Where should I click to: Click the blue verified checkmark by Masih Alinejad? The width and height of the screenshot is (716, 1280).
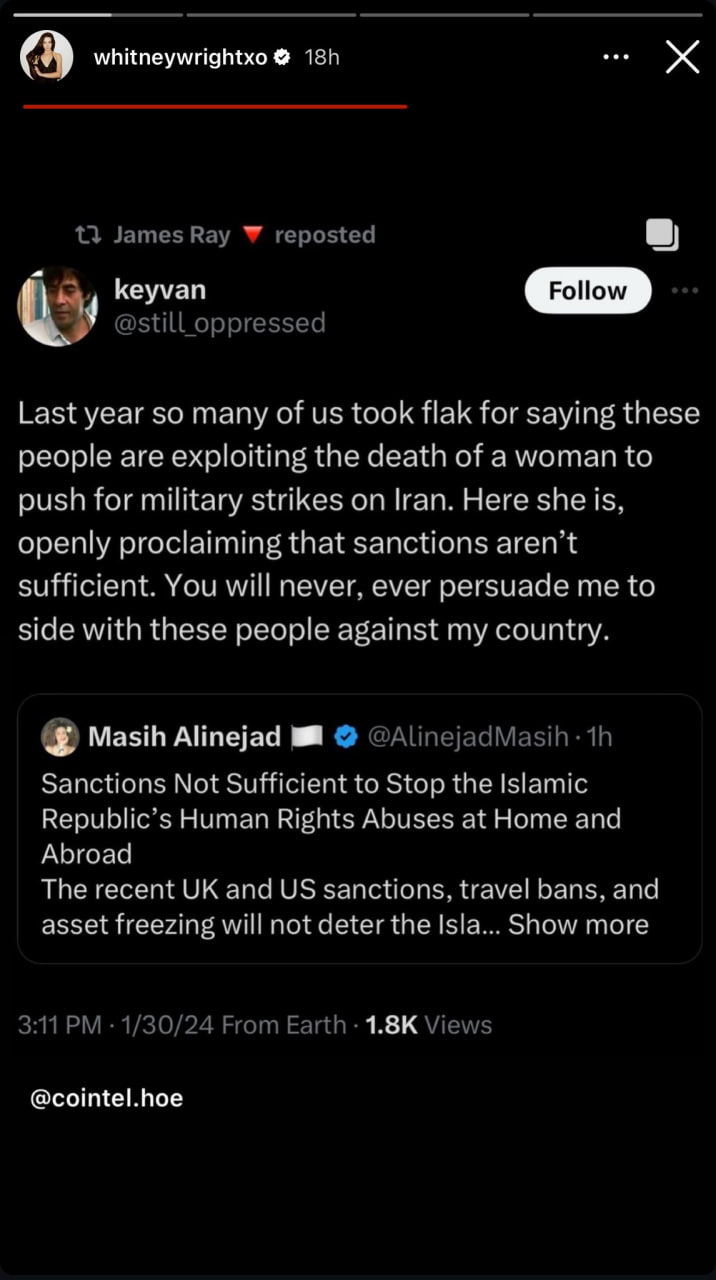345,738
